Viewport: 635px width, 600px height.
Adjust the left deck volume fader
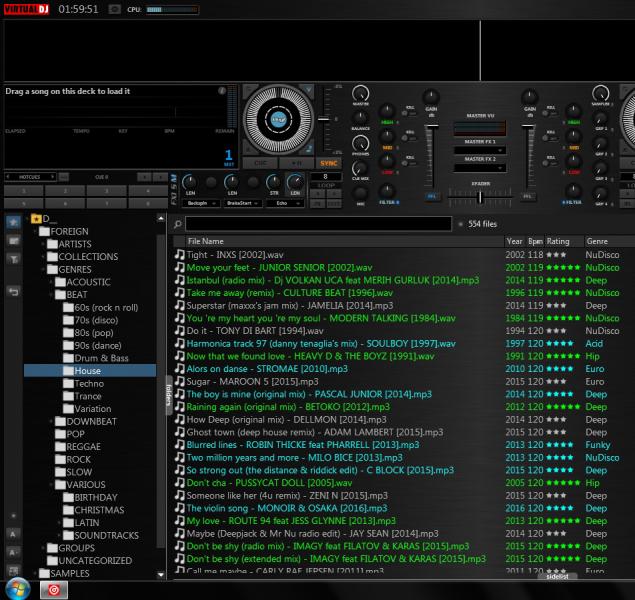click(x=432, y=127)
